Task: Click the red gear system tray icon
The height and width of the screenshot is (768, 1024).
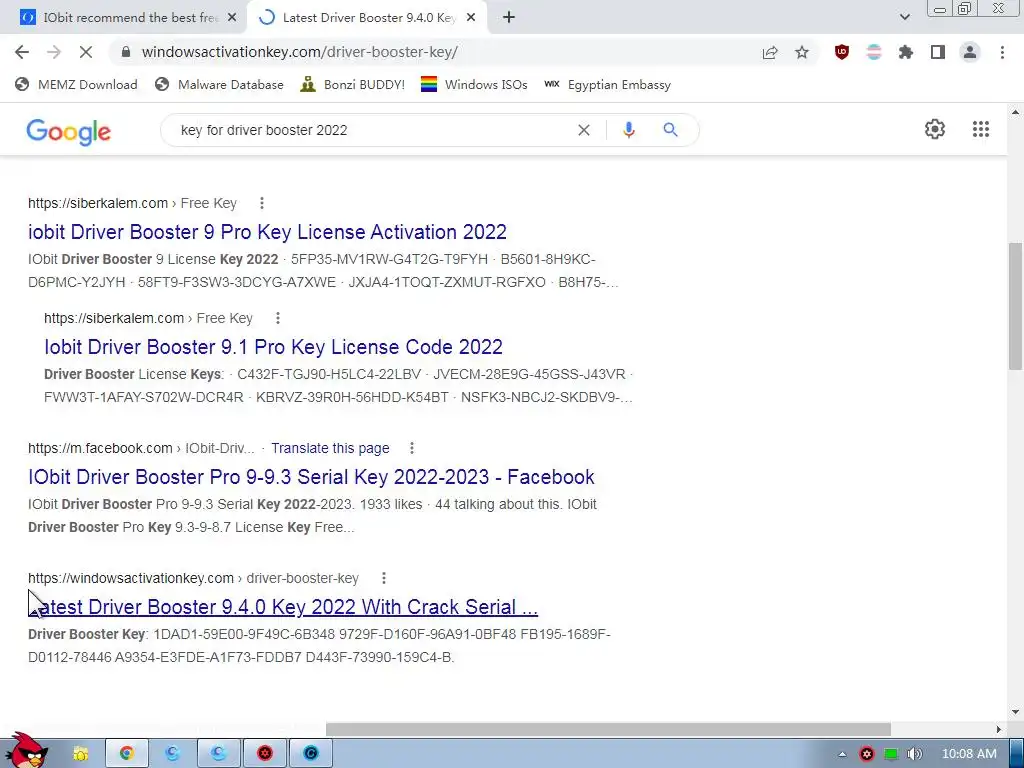Action: click(x=867, y=754)
